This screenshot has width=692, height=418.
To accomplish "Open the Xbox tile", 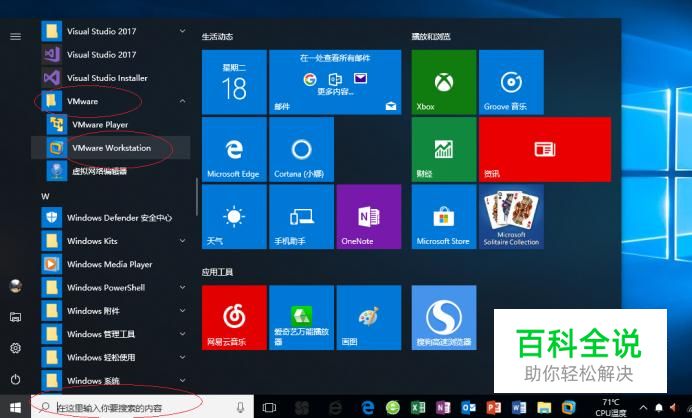I will (444, 82).
